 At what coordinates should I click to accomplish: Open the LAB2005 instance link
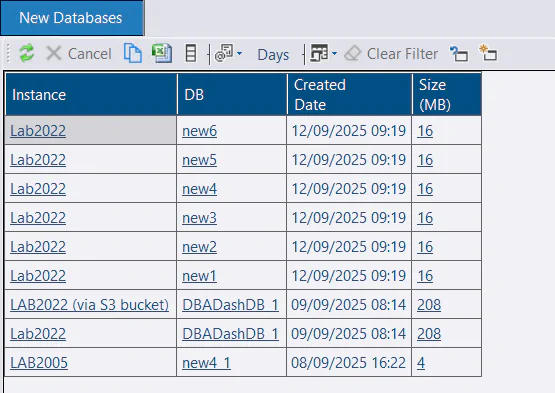pos(39,363)
